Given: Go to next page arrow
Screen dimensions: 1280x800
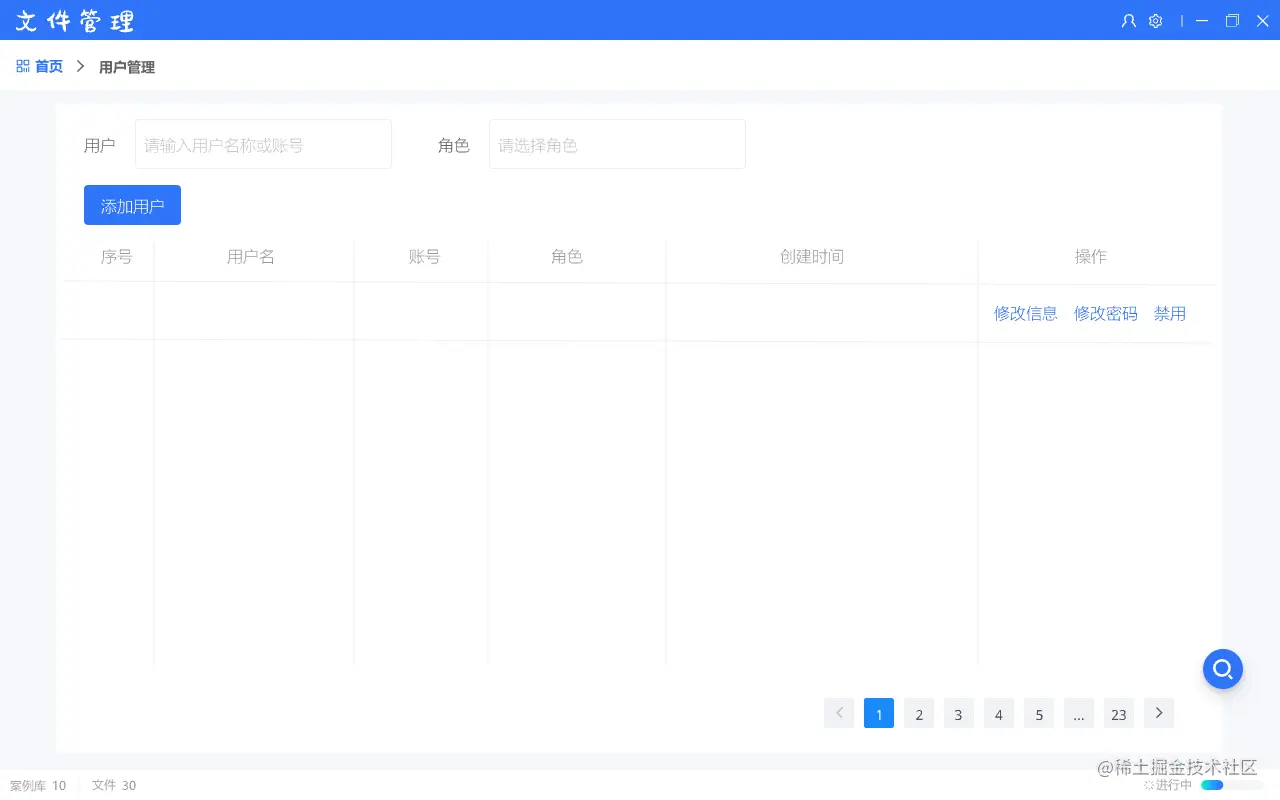Looking at the screenshot, I should (x=1159, y=713).
